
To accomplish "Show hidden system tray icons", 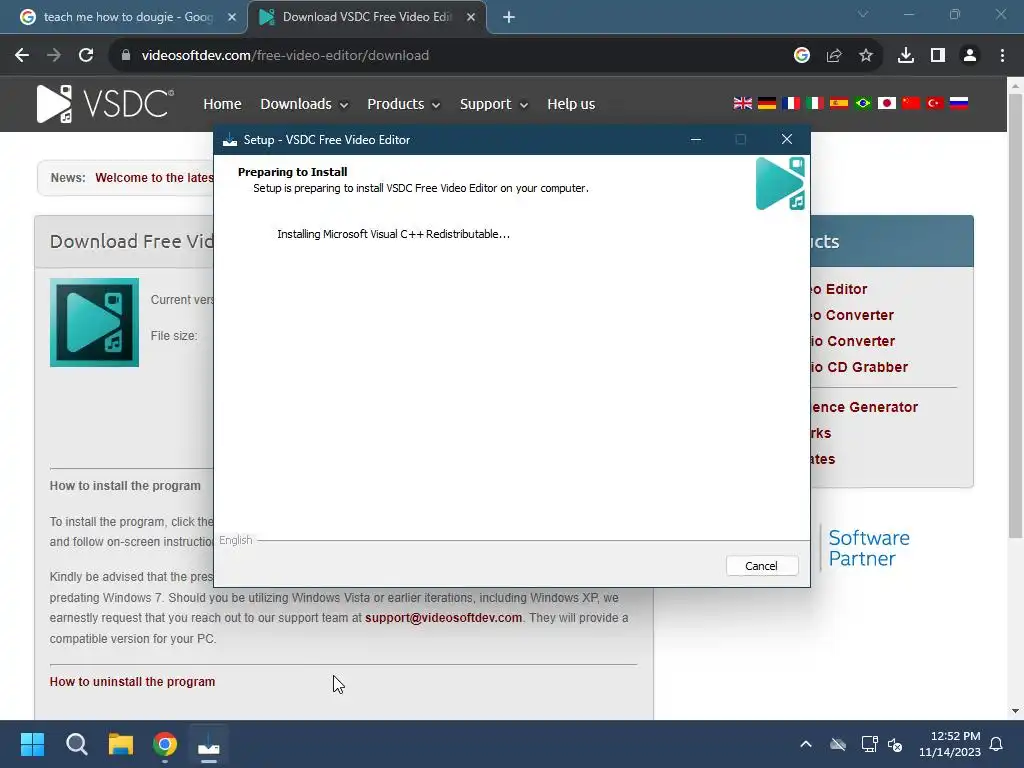I will point(806,744).
